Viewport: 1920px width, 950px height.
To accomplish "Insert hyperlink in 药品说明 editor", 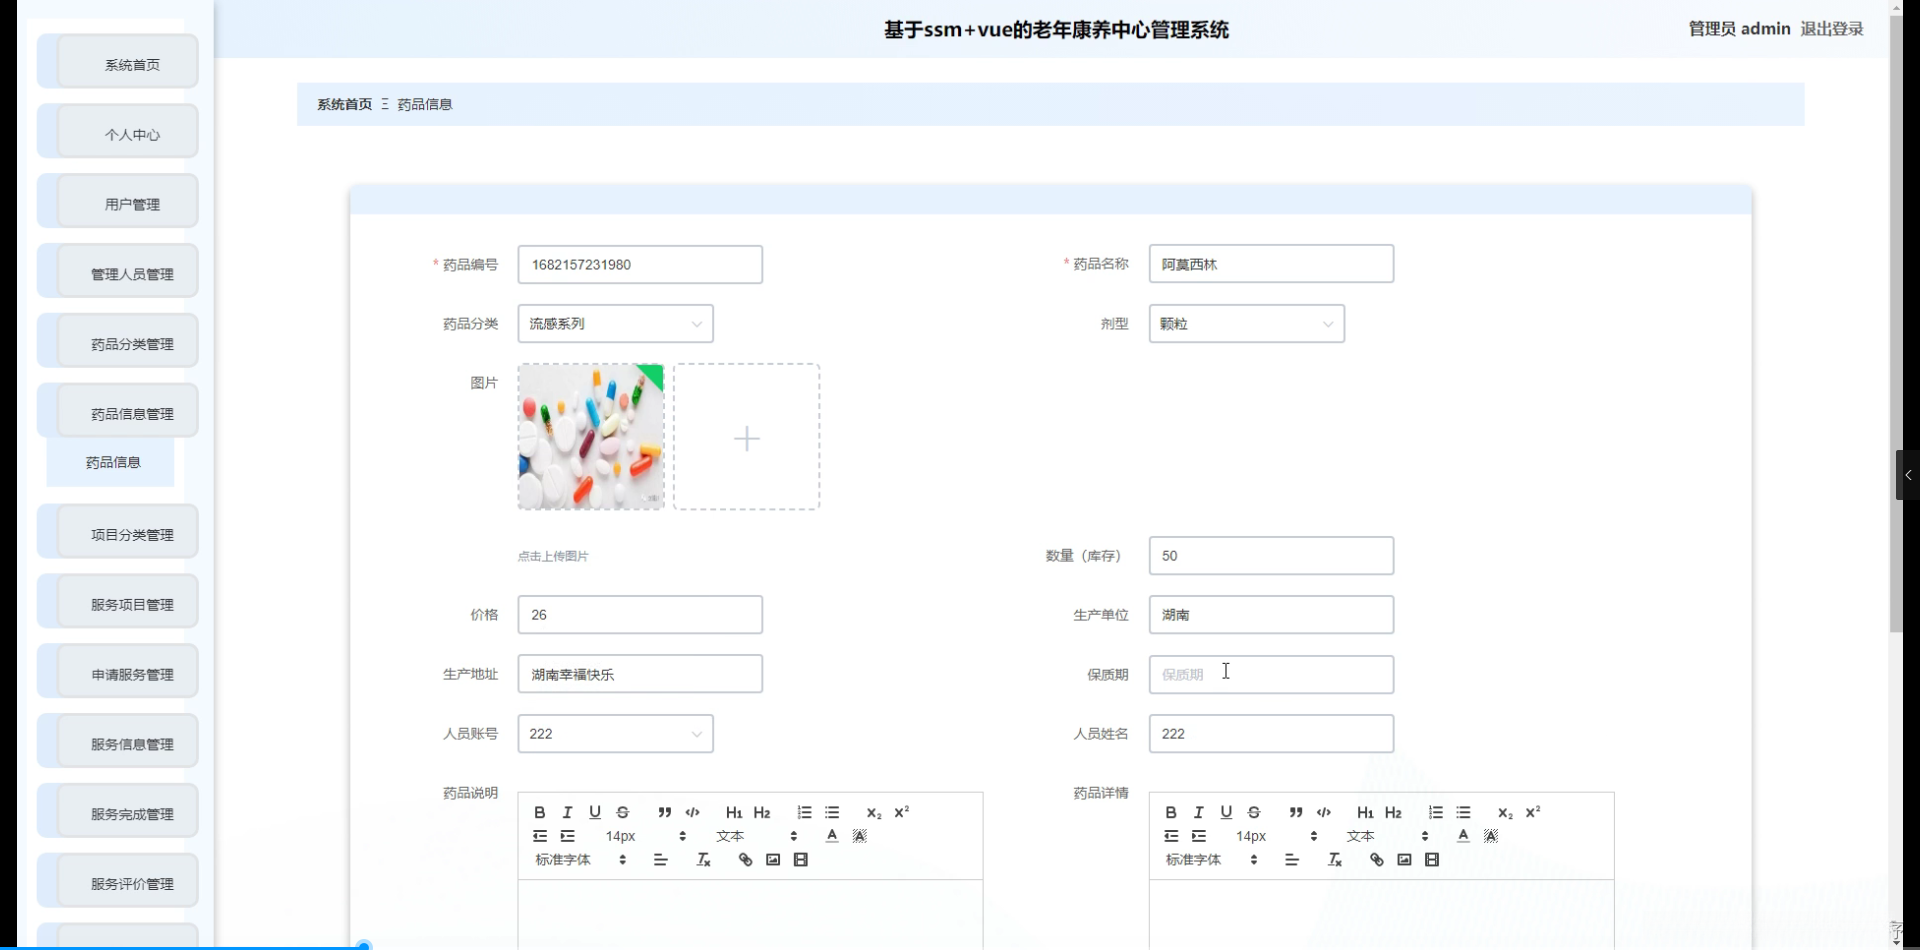I will [x=745, y=860].
